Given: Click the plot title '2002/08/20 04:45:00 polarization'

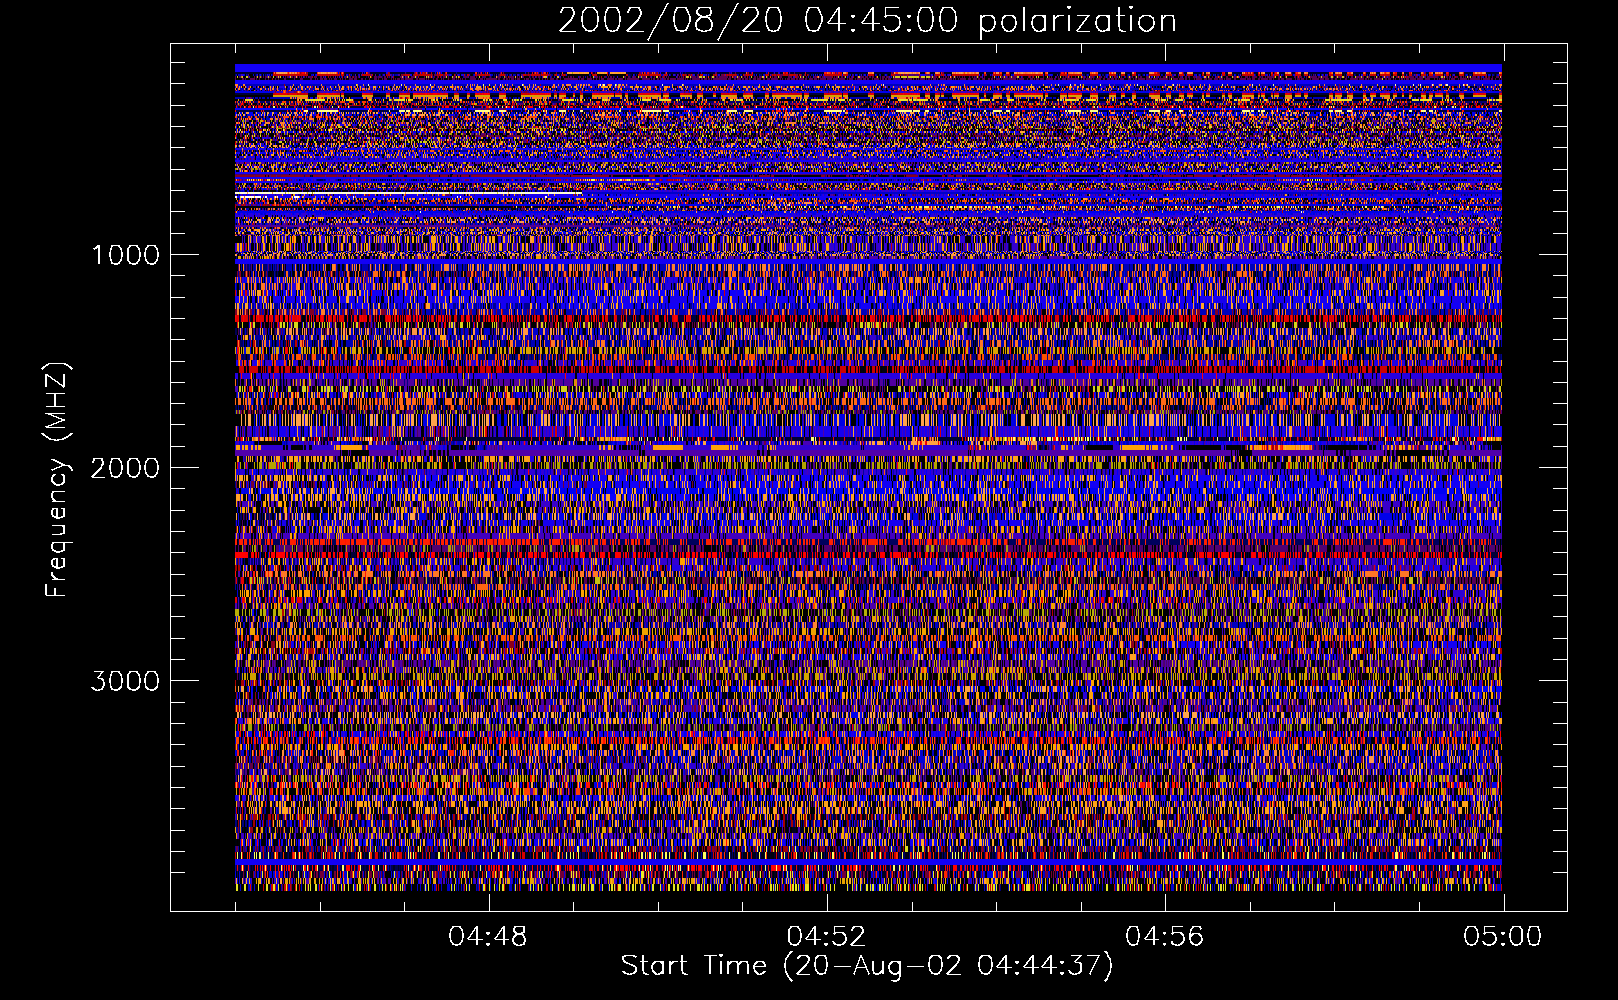Looking at the screenshot, I should (x=867, y=21).
